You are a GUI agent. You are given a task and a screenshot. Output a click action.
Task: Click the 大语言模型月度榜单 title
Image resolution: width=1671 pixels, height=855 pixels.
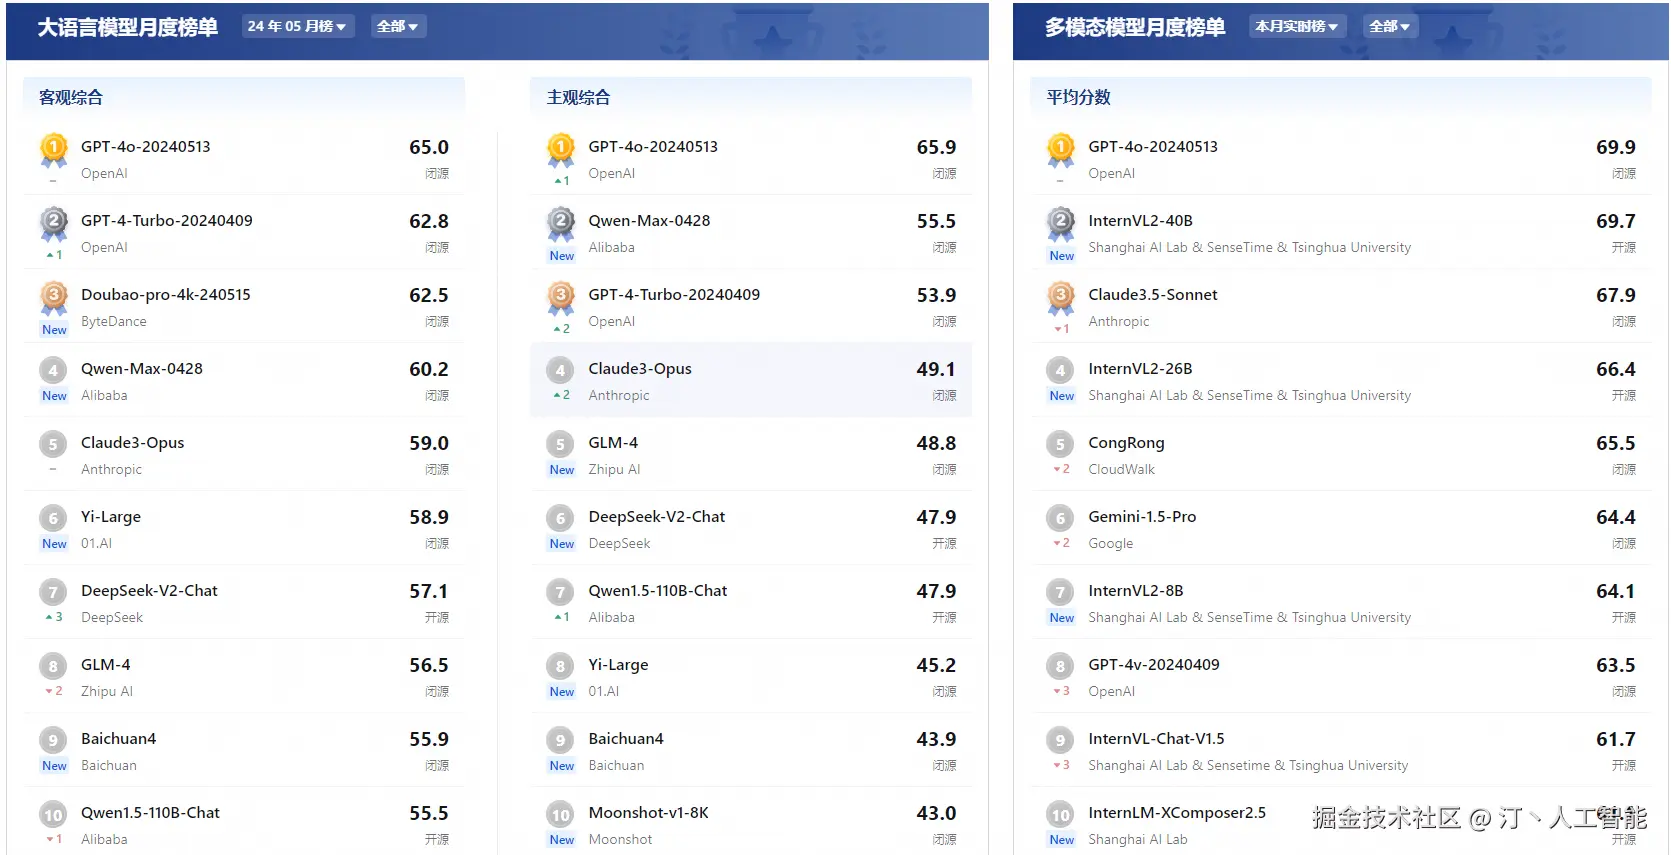[128, 27]
